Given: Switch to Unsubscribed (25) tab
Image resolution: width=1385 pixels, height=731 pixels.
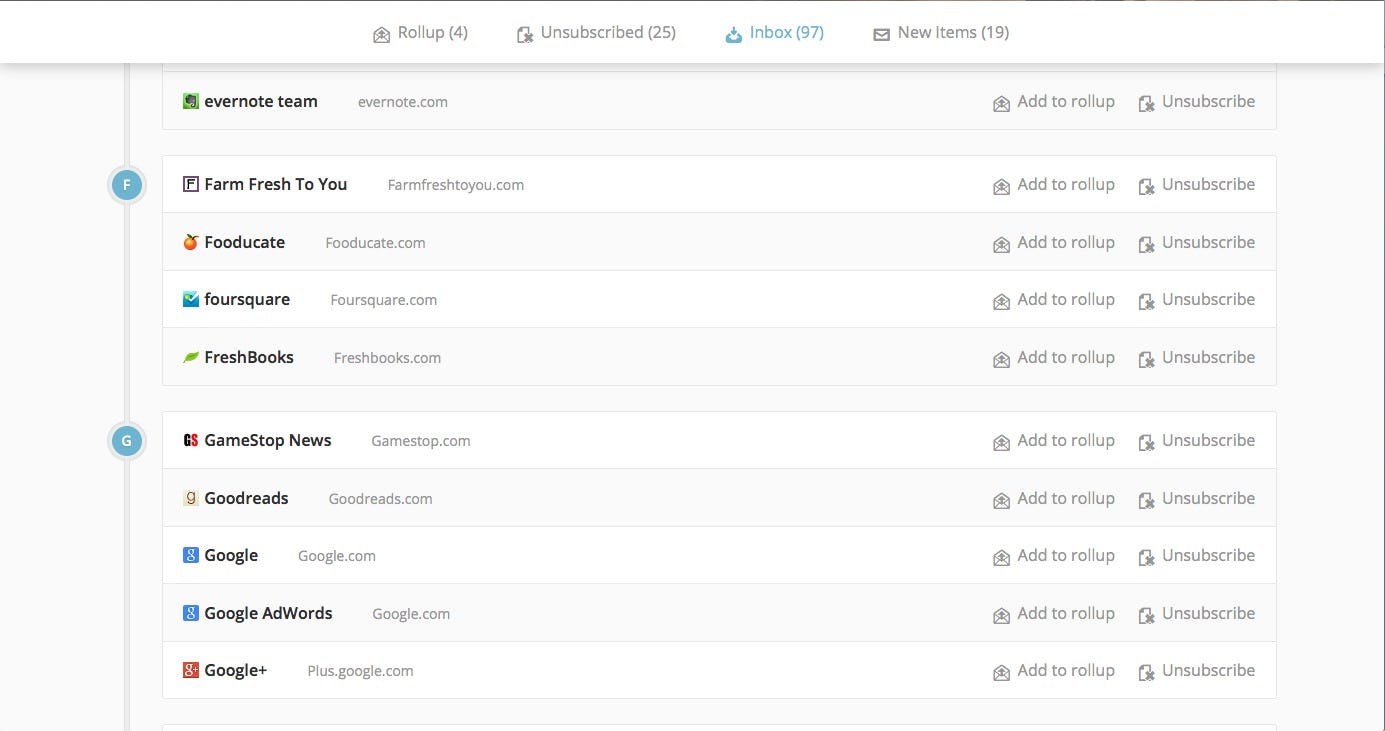Looking at the screenshot, I should point(596,33).
